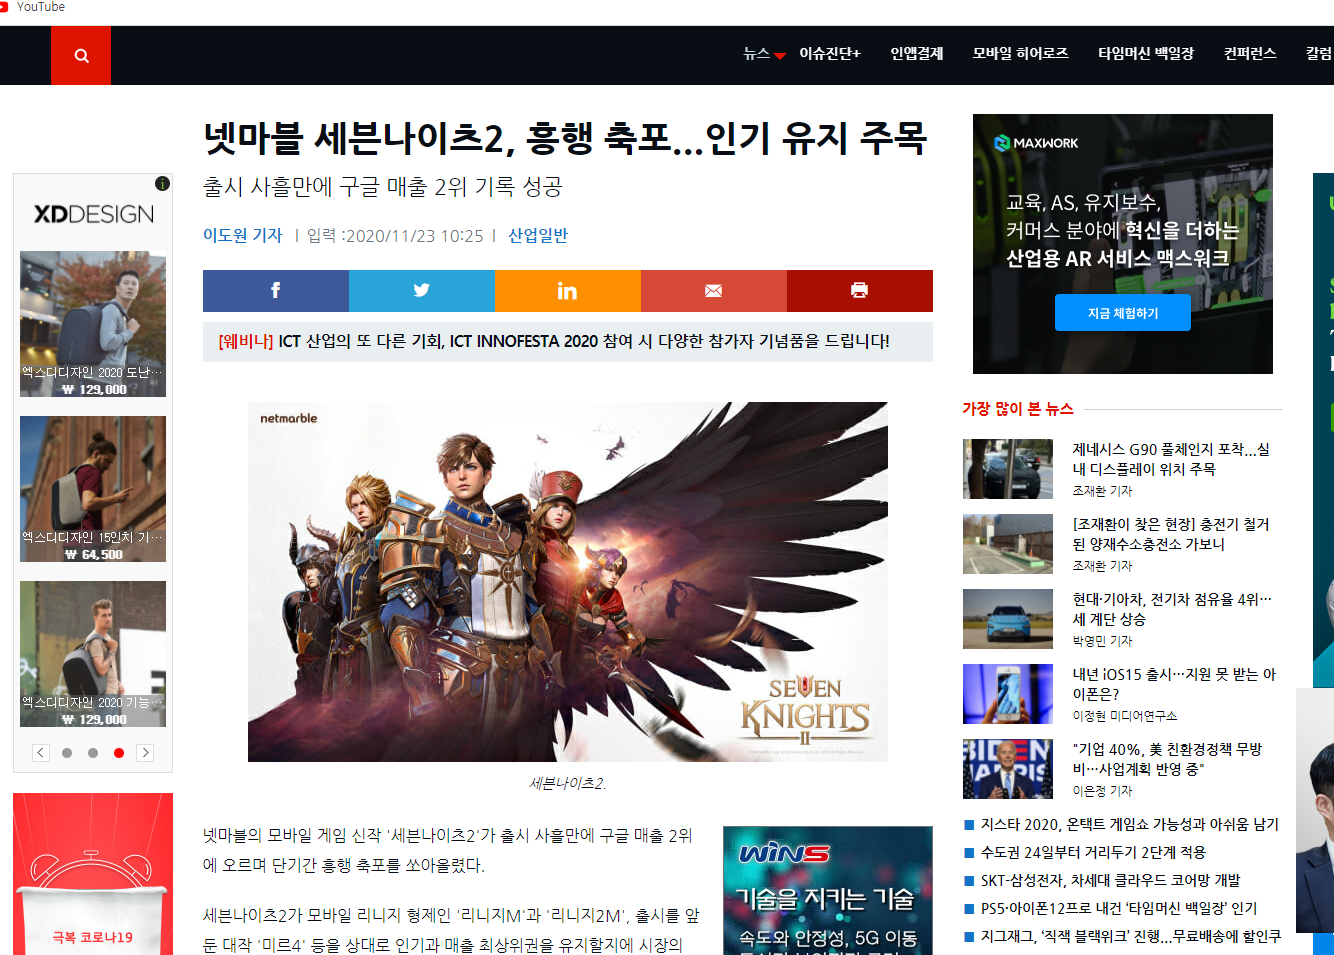Image resolution: width=1334 pixels, height=955 pixels.
Task: Click the 박영민 기자 byline
Action: click(1102, 641)
